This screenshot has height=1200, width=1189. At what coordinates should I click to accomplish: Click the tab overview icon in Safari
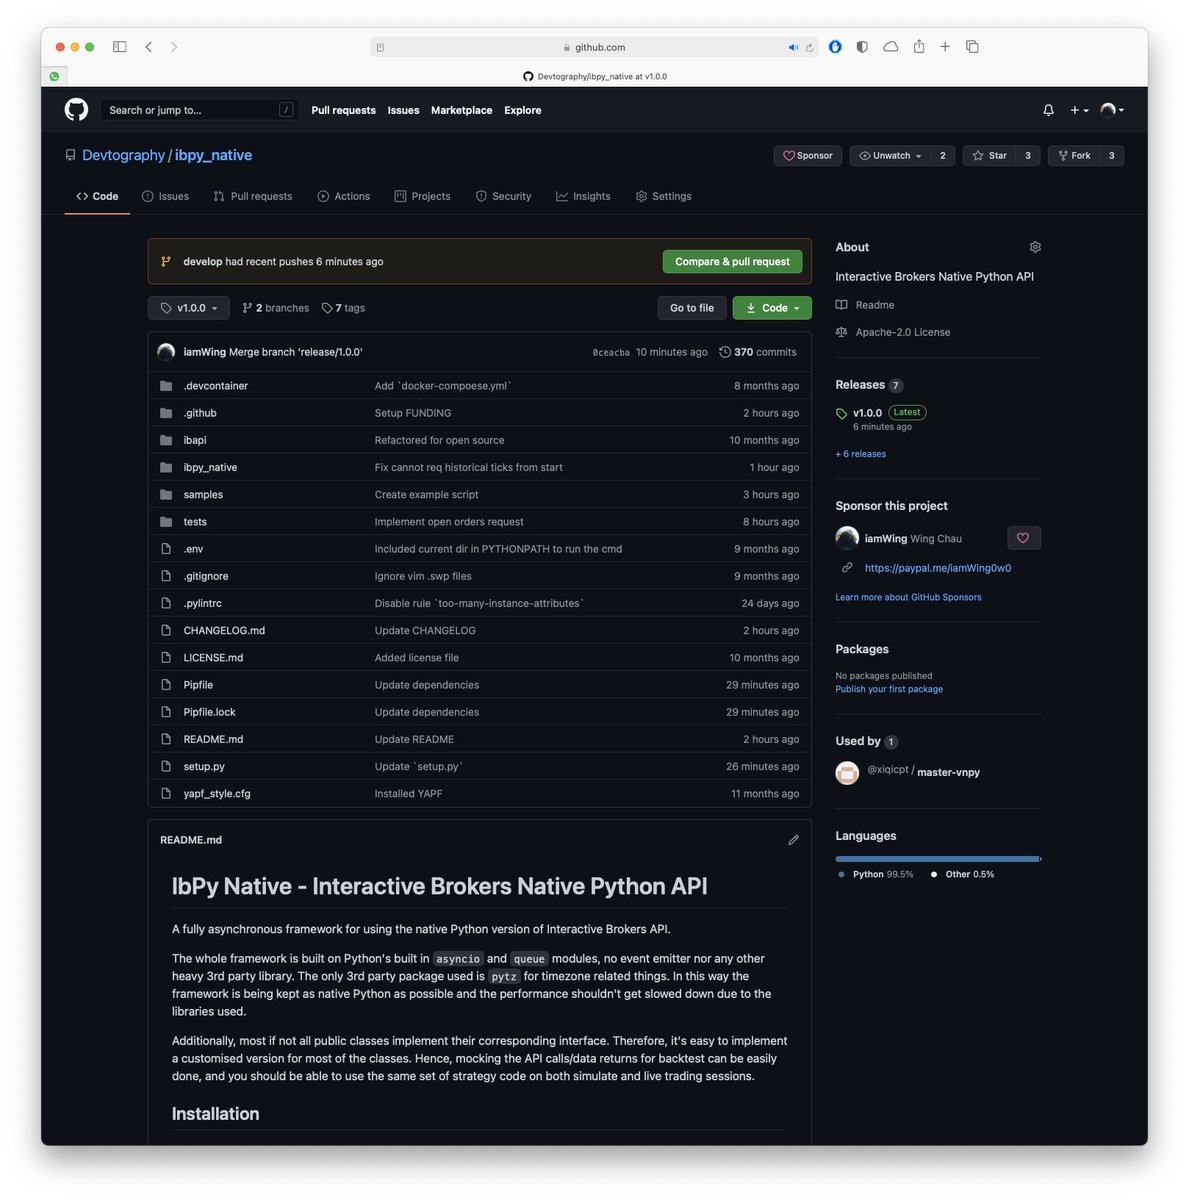[972, 46]
